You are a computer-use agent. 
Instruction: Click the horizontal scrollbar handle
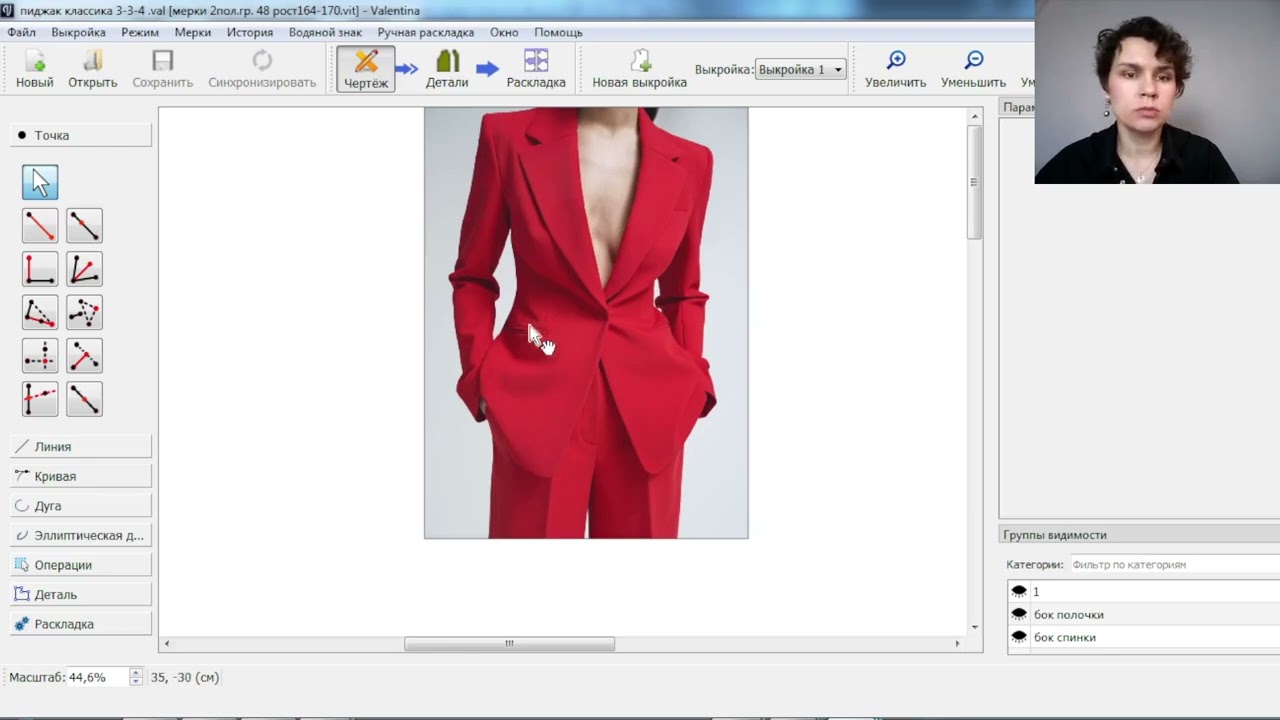tap(509, 644)
